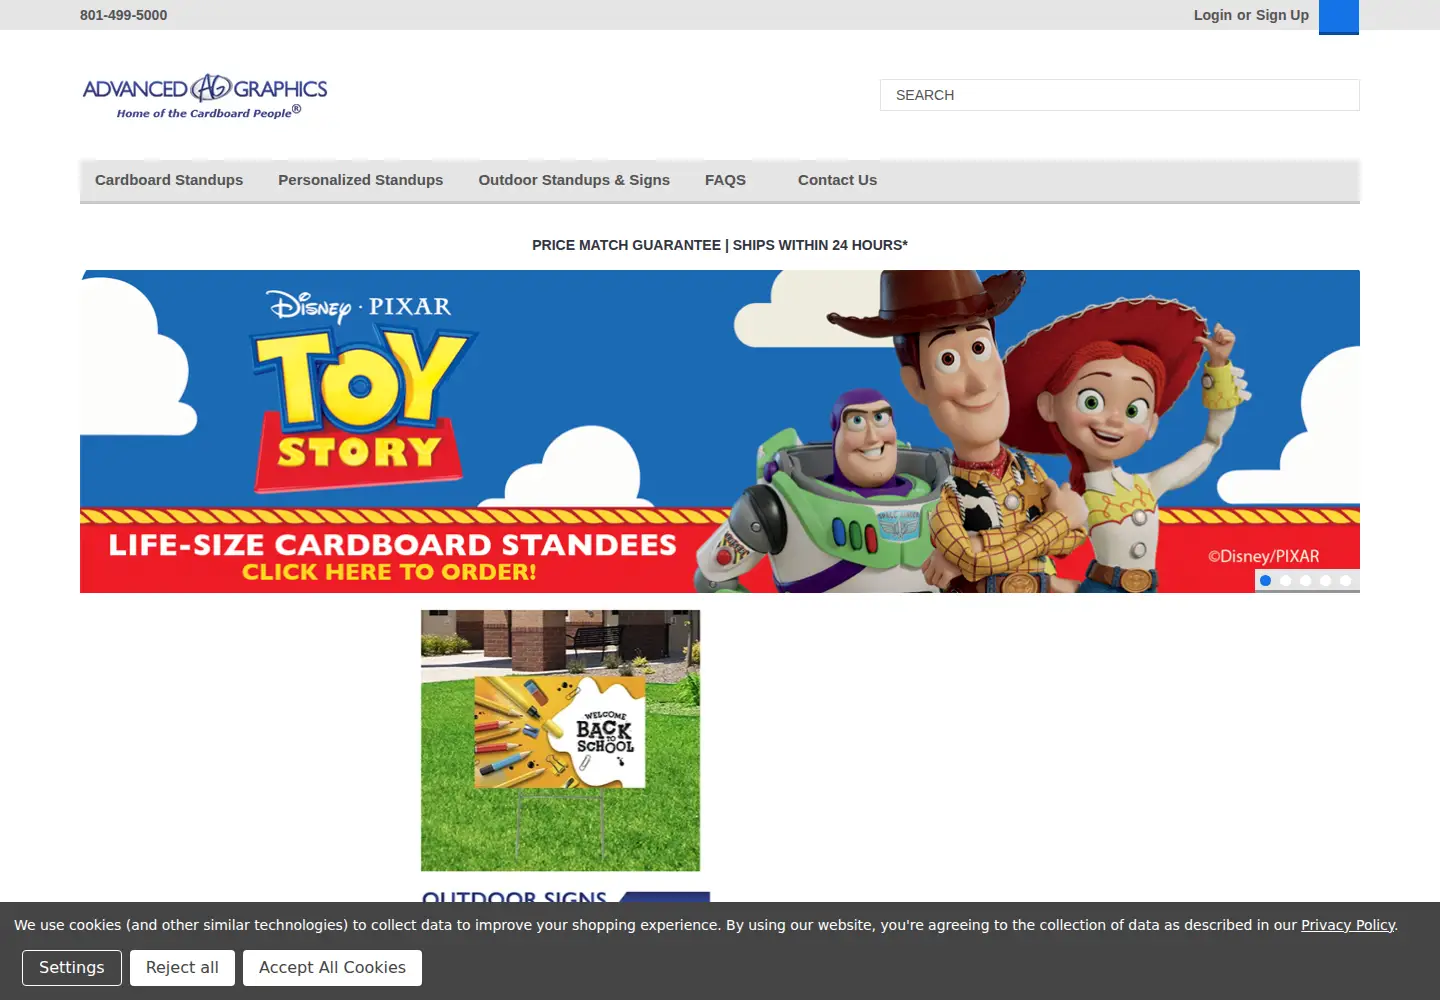
Task: Open cookie Settings
Action: coord(72,968)
